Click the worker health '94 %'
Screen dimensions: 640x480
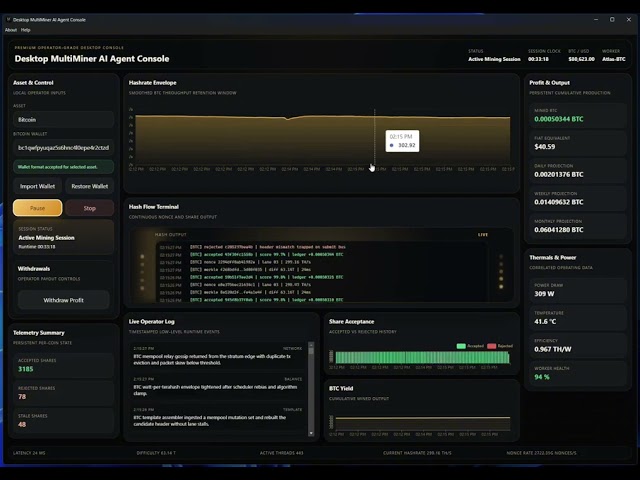pyautogui.click(x=542, y=377)
